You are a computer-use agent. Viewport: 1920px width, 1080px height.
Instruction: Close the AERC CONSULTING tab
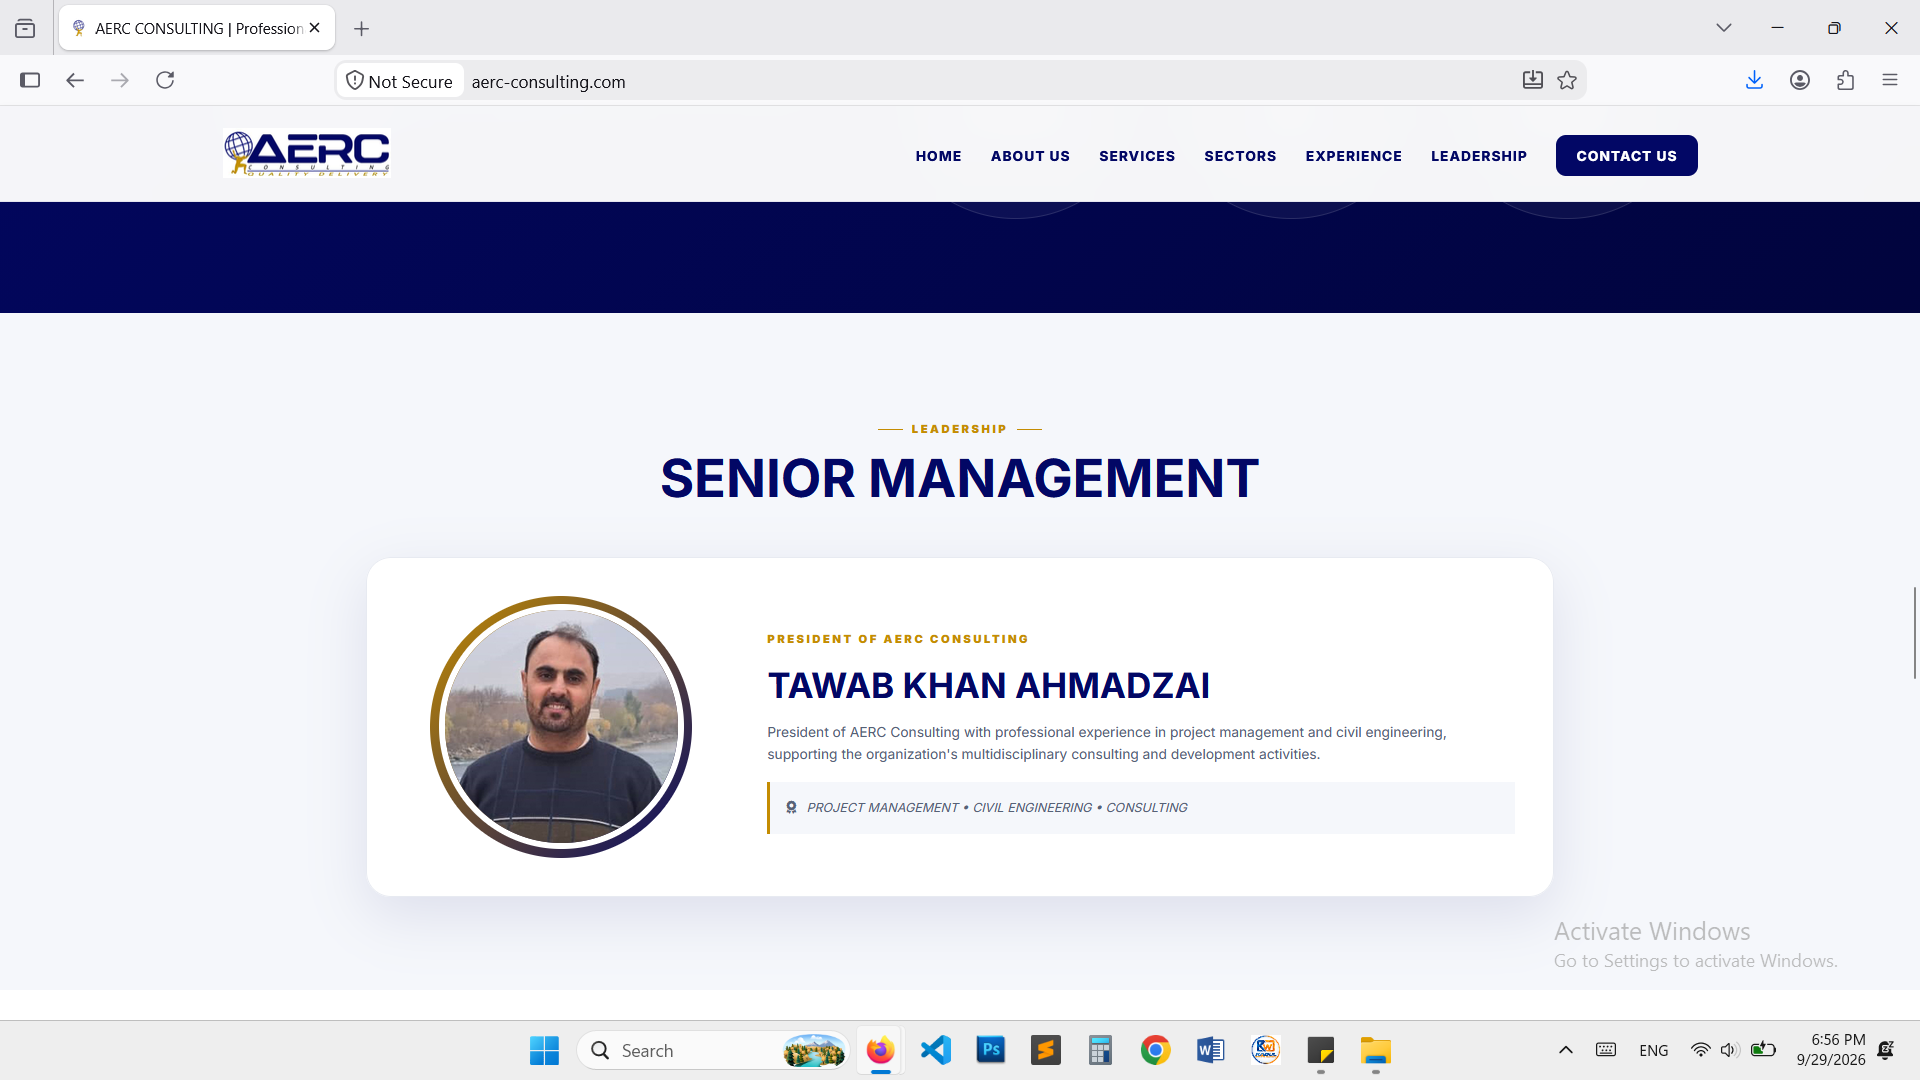[315, 28]
